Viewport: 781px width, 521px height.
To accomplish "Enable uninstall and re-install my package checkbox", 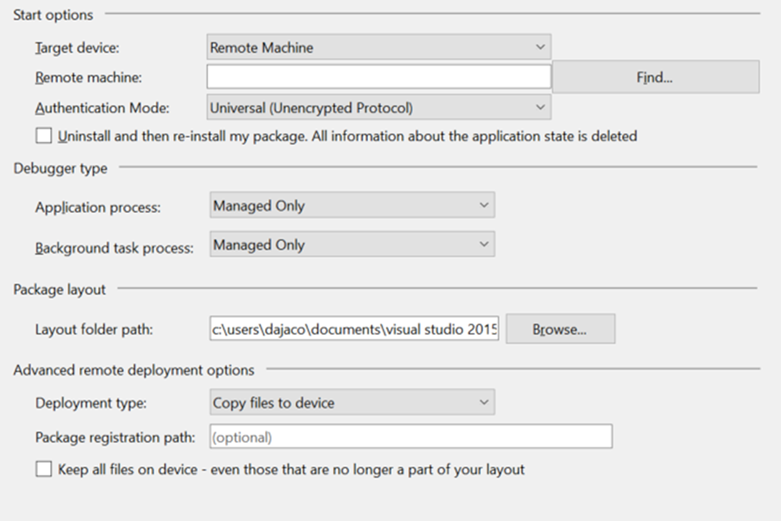I will [x=43, y=136].
